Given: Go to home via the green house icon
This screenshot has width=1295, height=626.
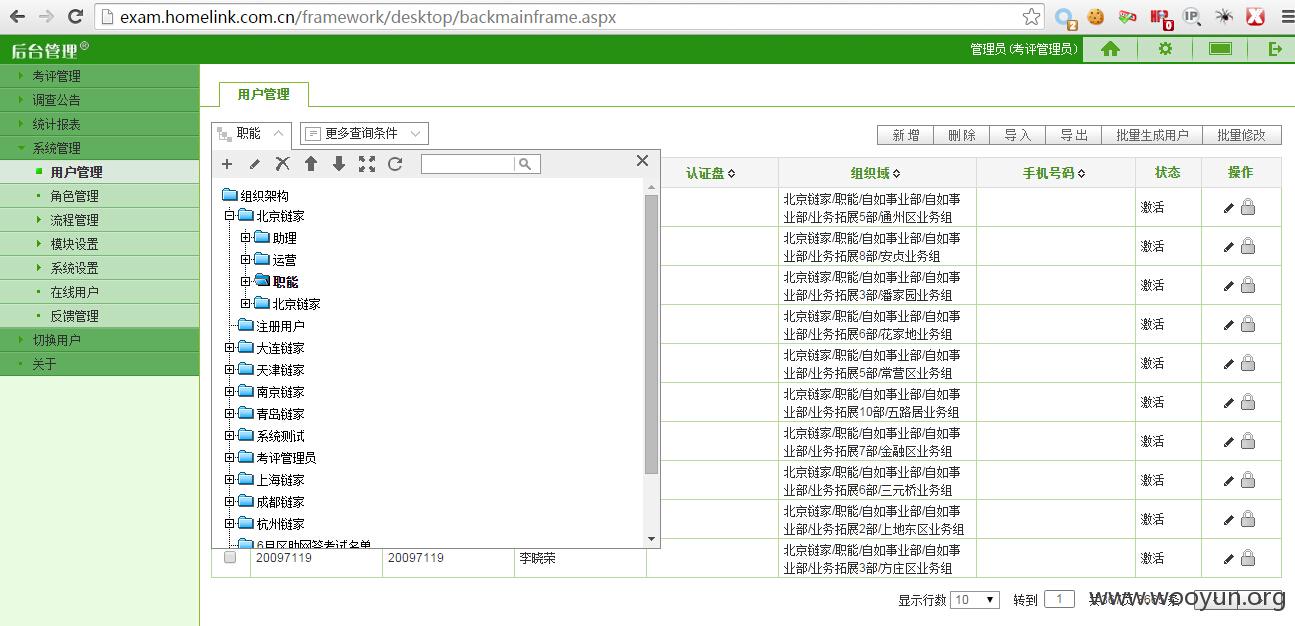Looking at the screenshot, I should click(1110, 49).
